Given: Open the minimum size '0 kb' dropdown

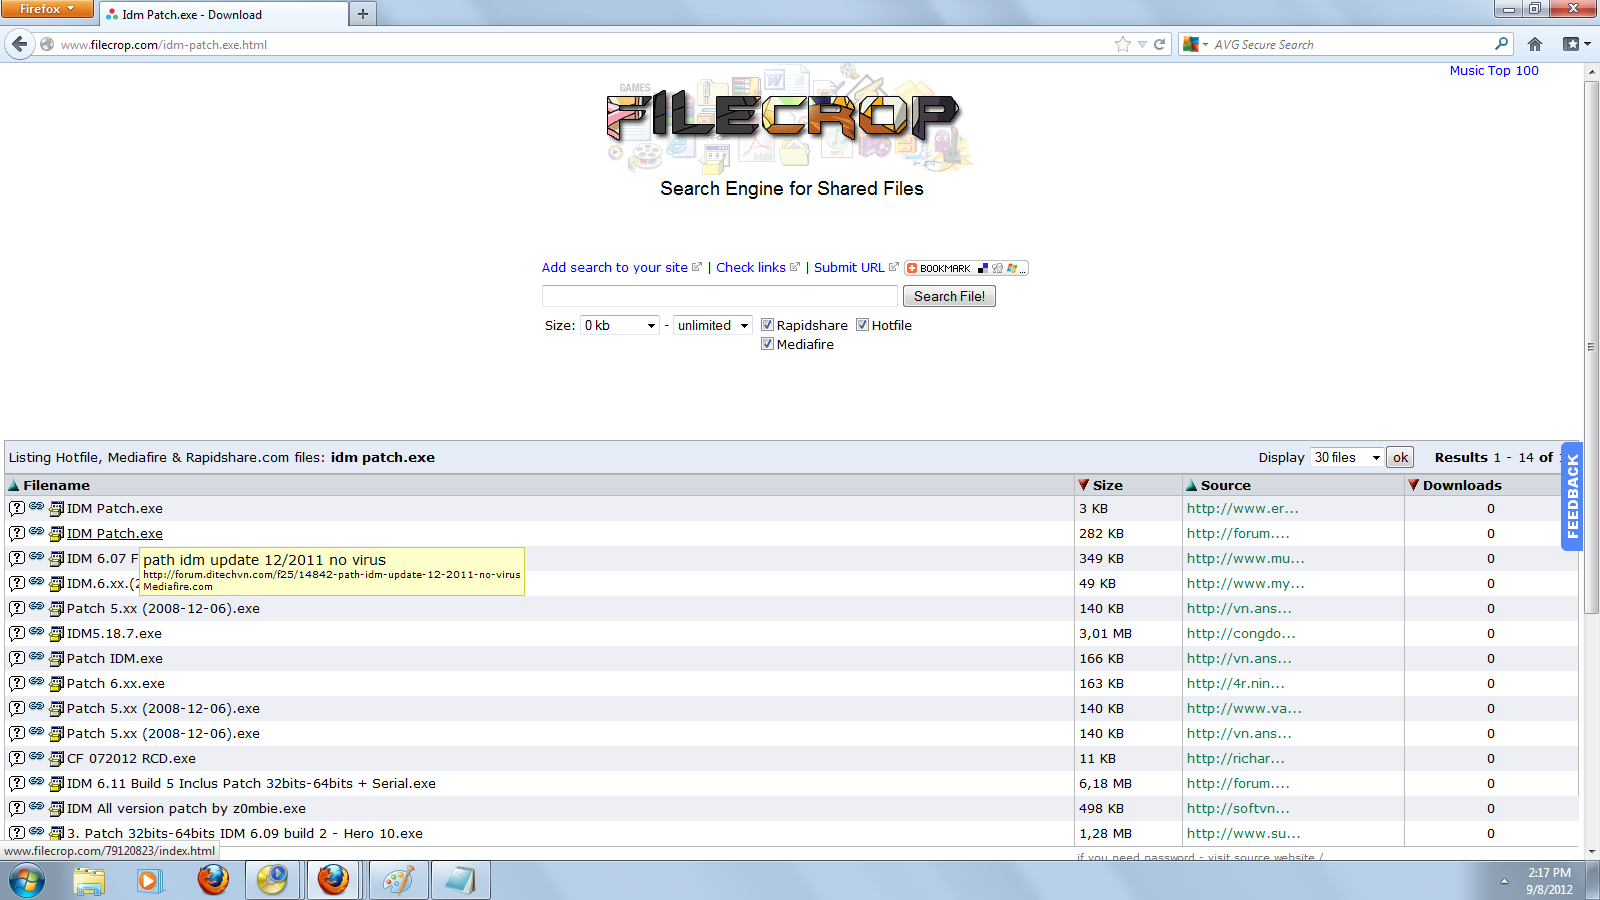Looking at the screenshot, I should click(620, 325).
